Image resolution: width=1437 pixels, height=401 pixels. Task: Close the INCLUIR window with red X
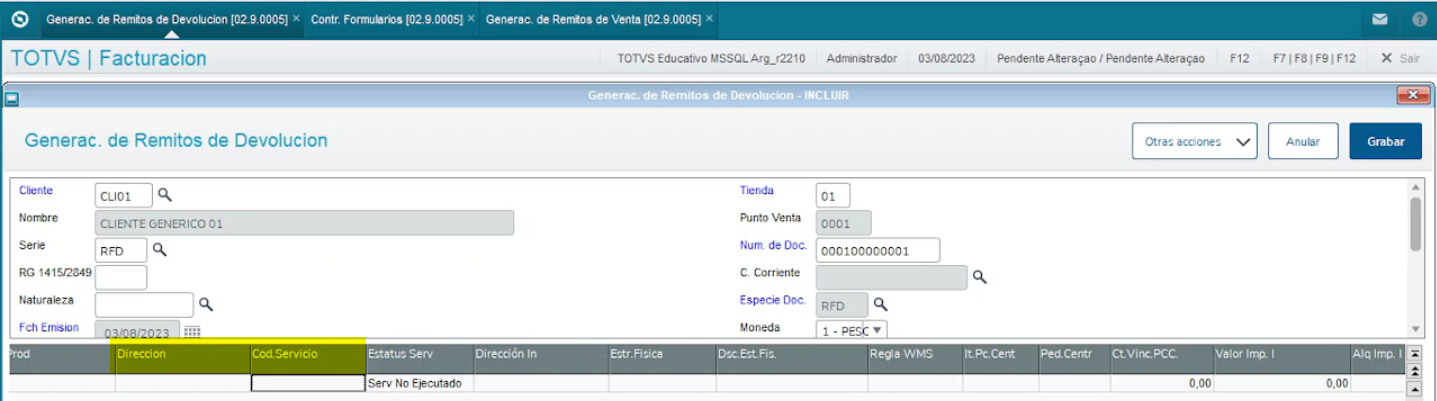coord(1412,95)
